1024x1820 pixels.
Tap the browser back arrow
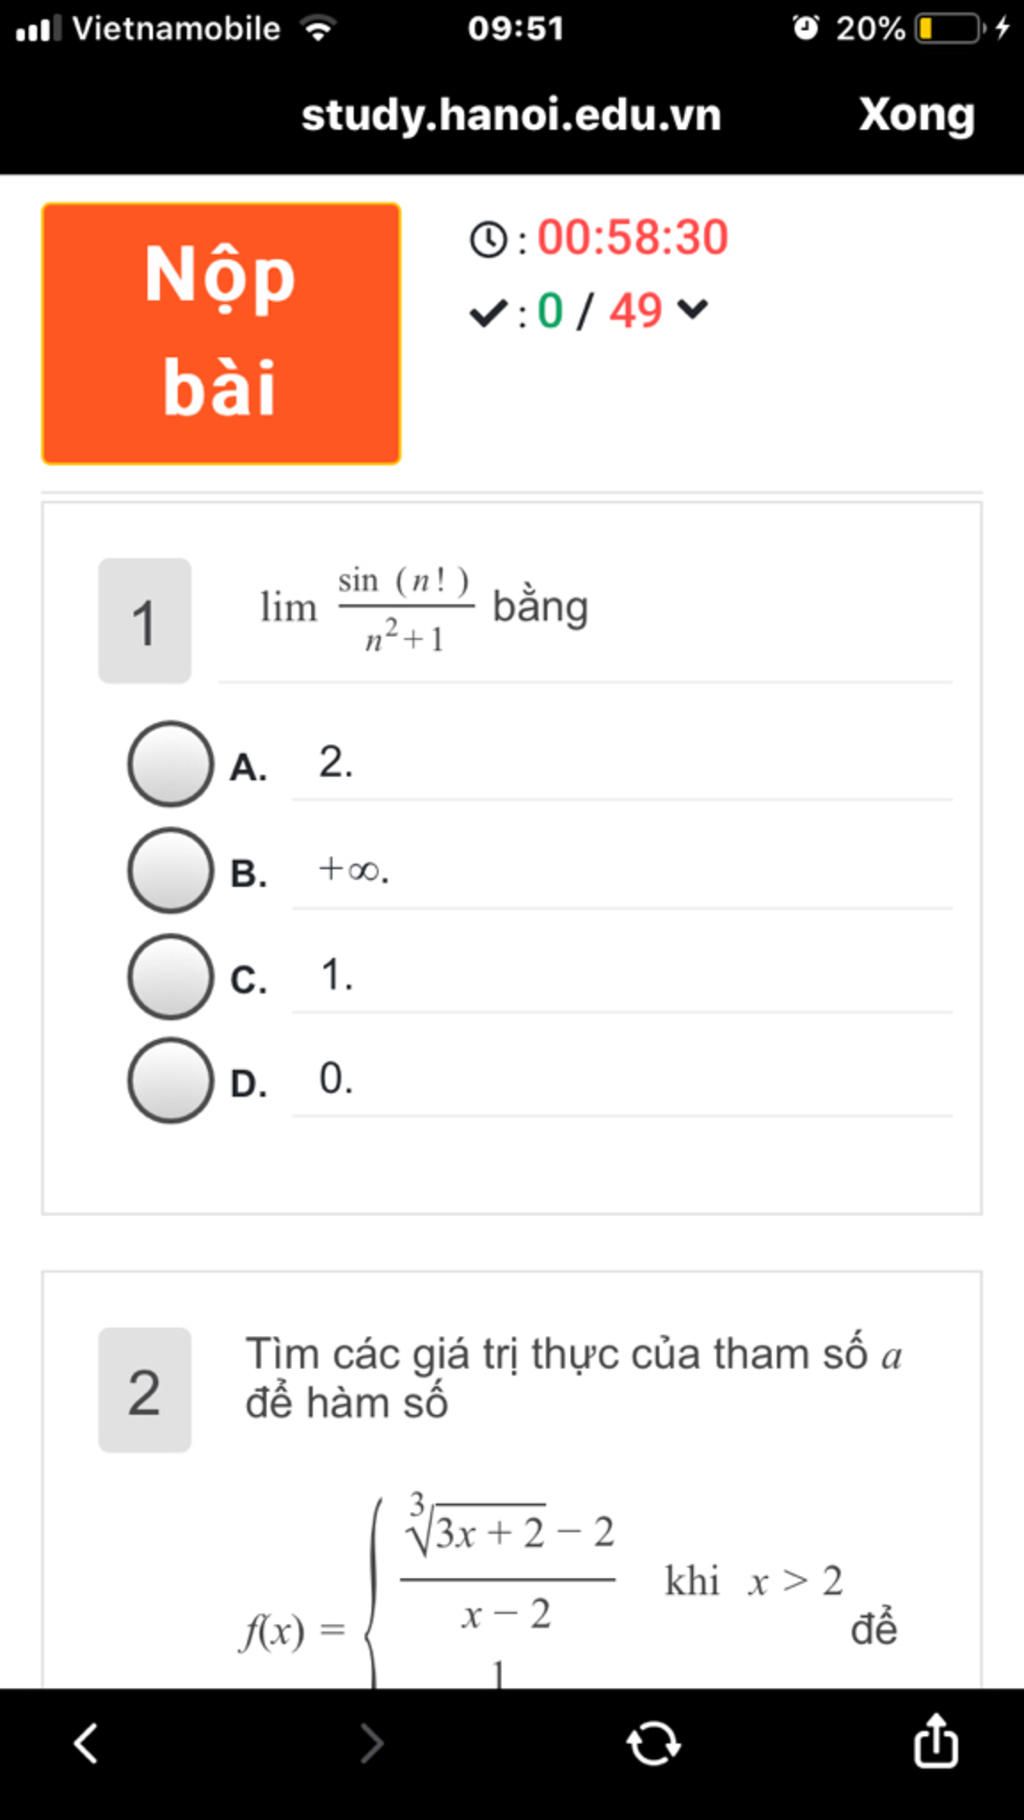pyautogui.click(x=87, y=1743)
